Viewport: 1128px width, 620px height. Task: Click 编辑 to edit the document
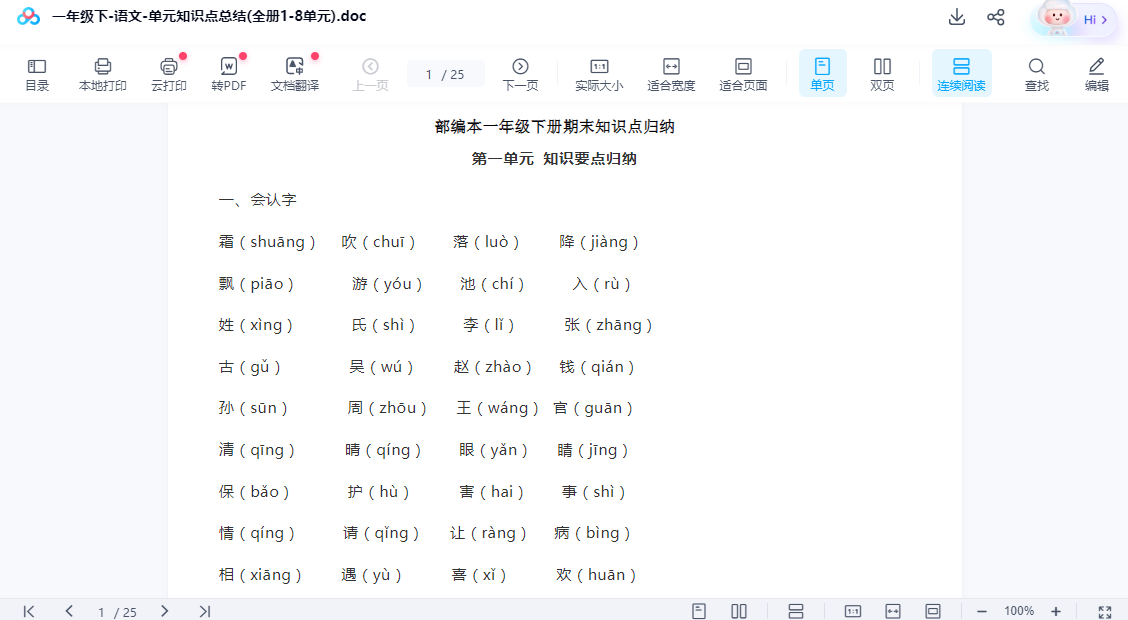(x=1097, y=74)
